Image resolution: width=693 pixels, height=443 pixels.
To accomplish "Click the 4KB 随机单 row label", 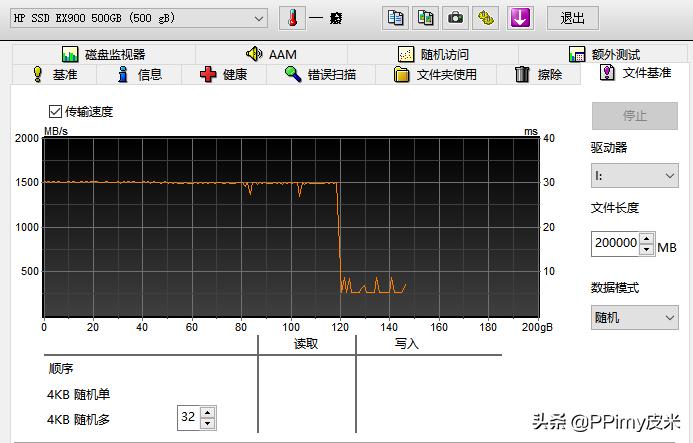I will pos(78,394).
